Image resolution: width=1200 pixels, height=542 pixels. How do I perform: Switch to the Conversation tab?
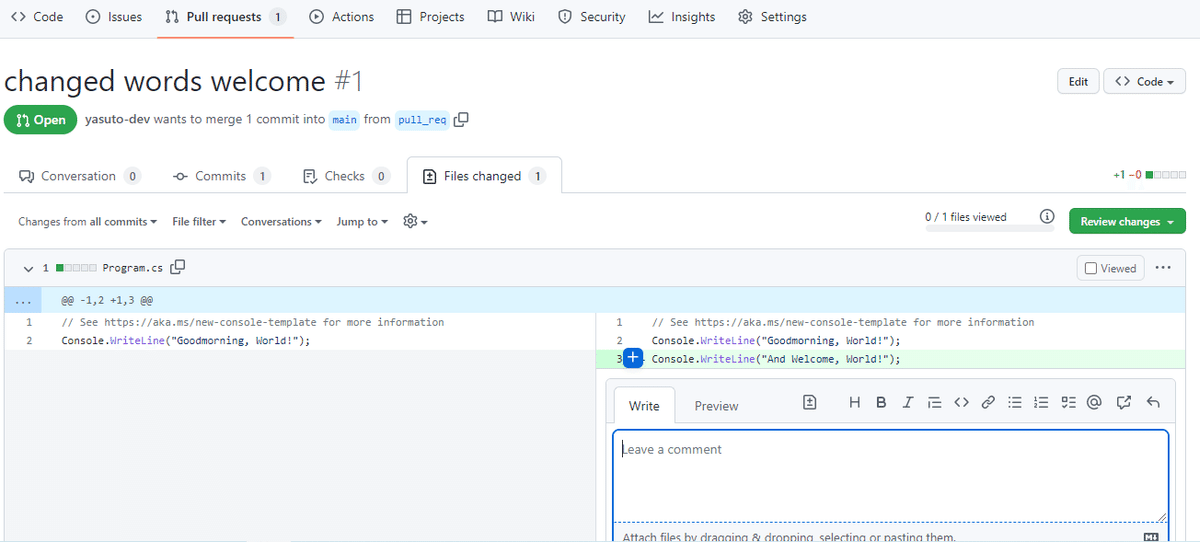pyautogui.click(x=80, y=176)
